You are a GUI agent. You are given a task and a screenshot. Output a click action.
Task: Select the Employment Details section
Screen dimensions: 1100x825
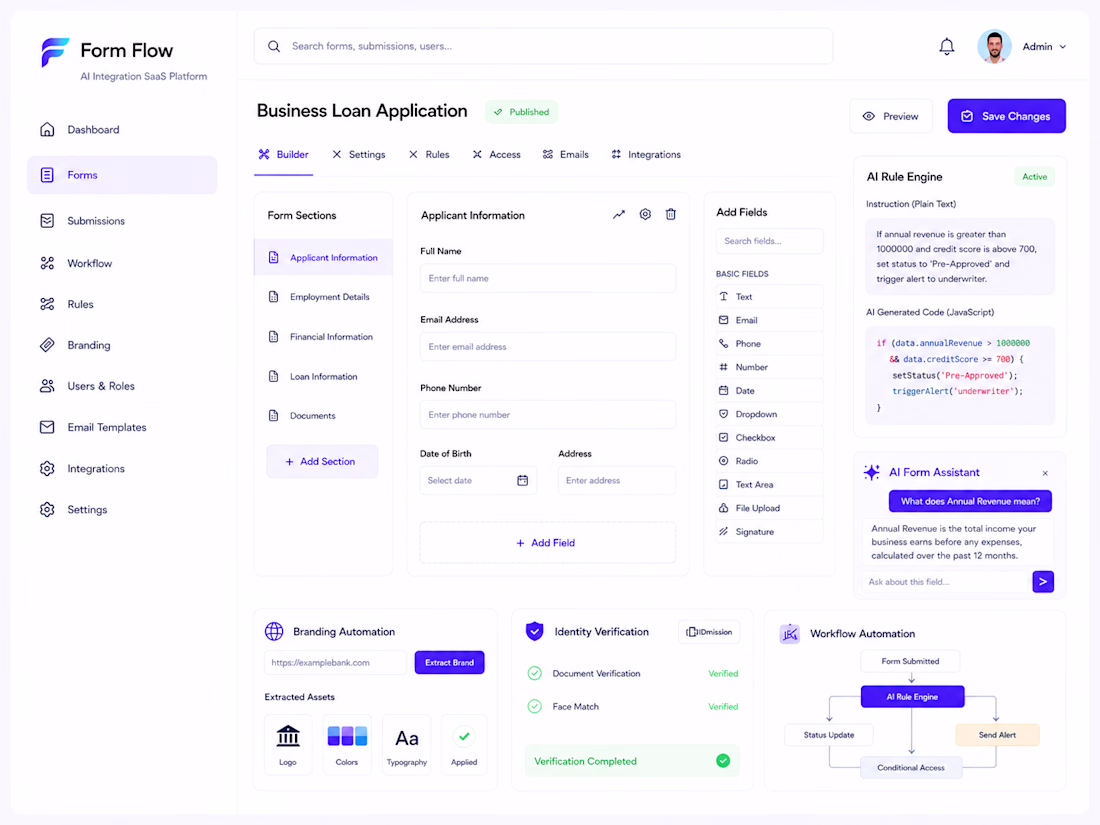(323, 297)
